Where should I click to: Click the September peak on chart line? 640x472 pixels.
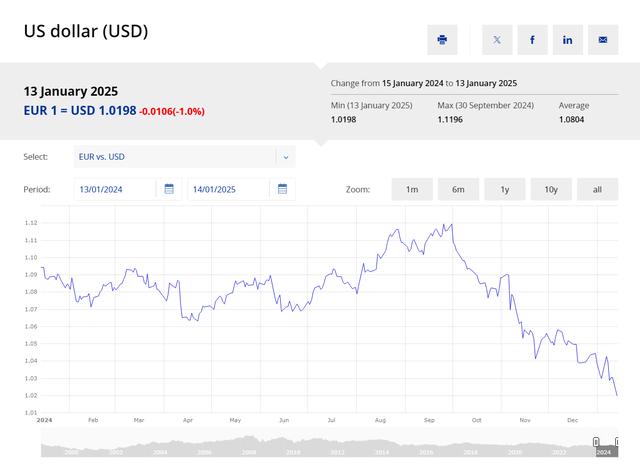[x=450, y=224]
